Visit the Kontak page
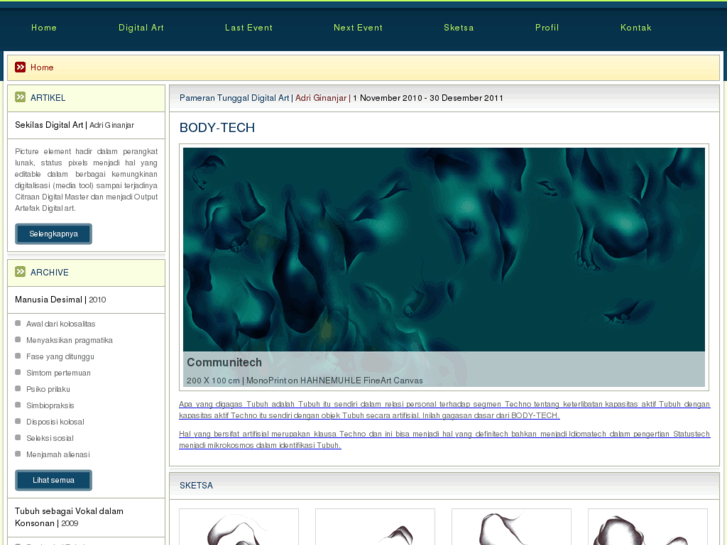727x545 pixels. (x=636, y=28)
